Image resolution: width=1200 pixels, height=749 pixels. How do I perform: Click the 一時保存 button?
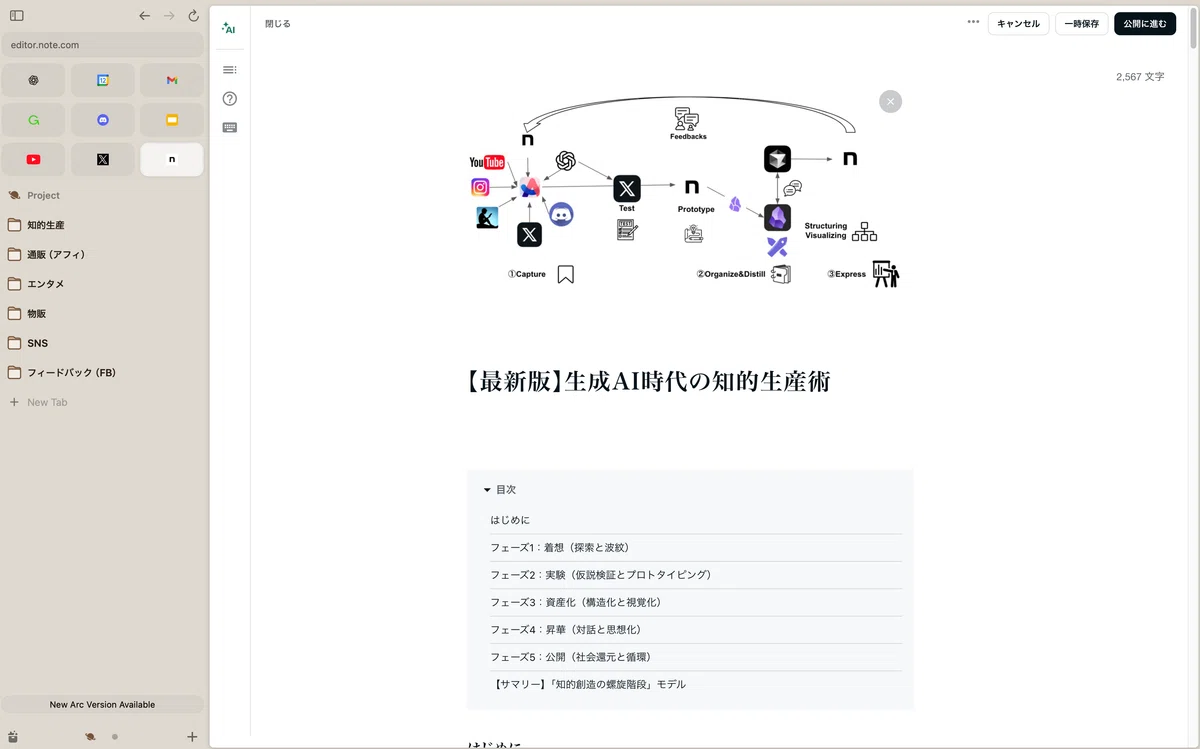[1081, 23]
